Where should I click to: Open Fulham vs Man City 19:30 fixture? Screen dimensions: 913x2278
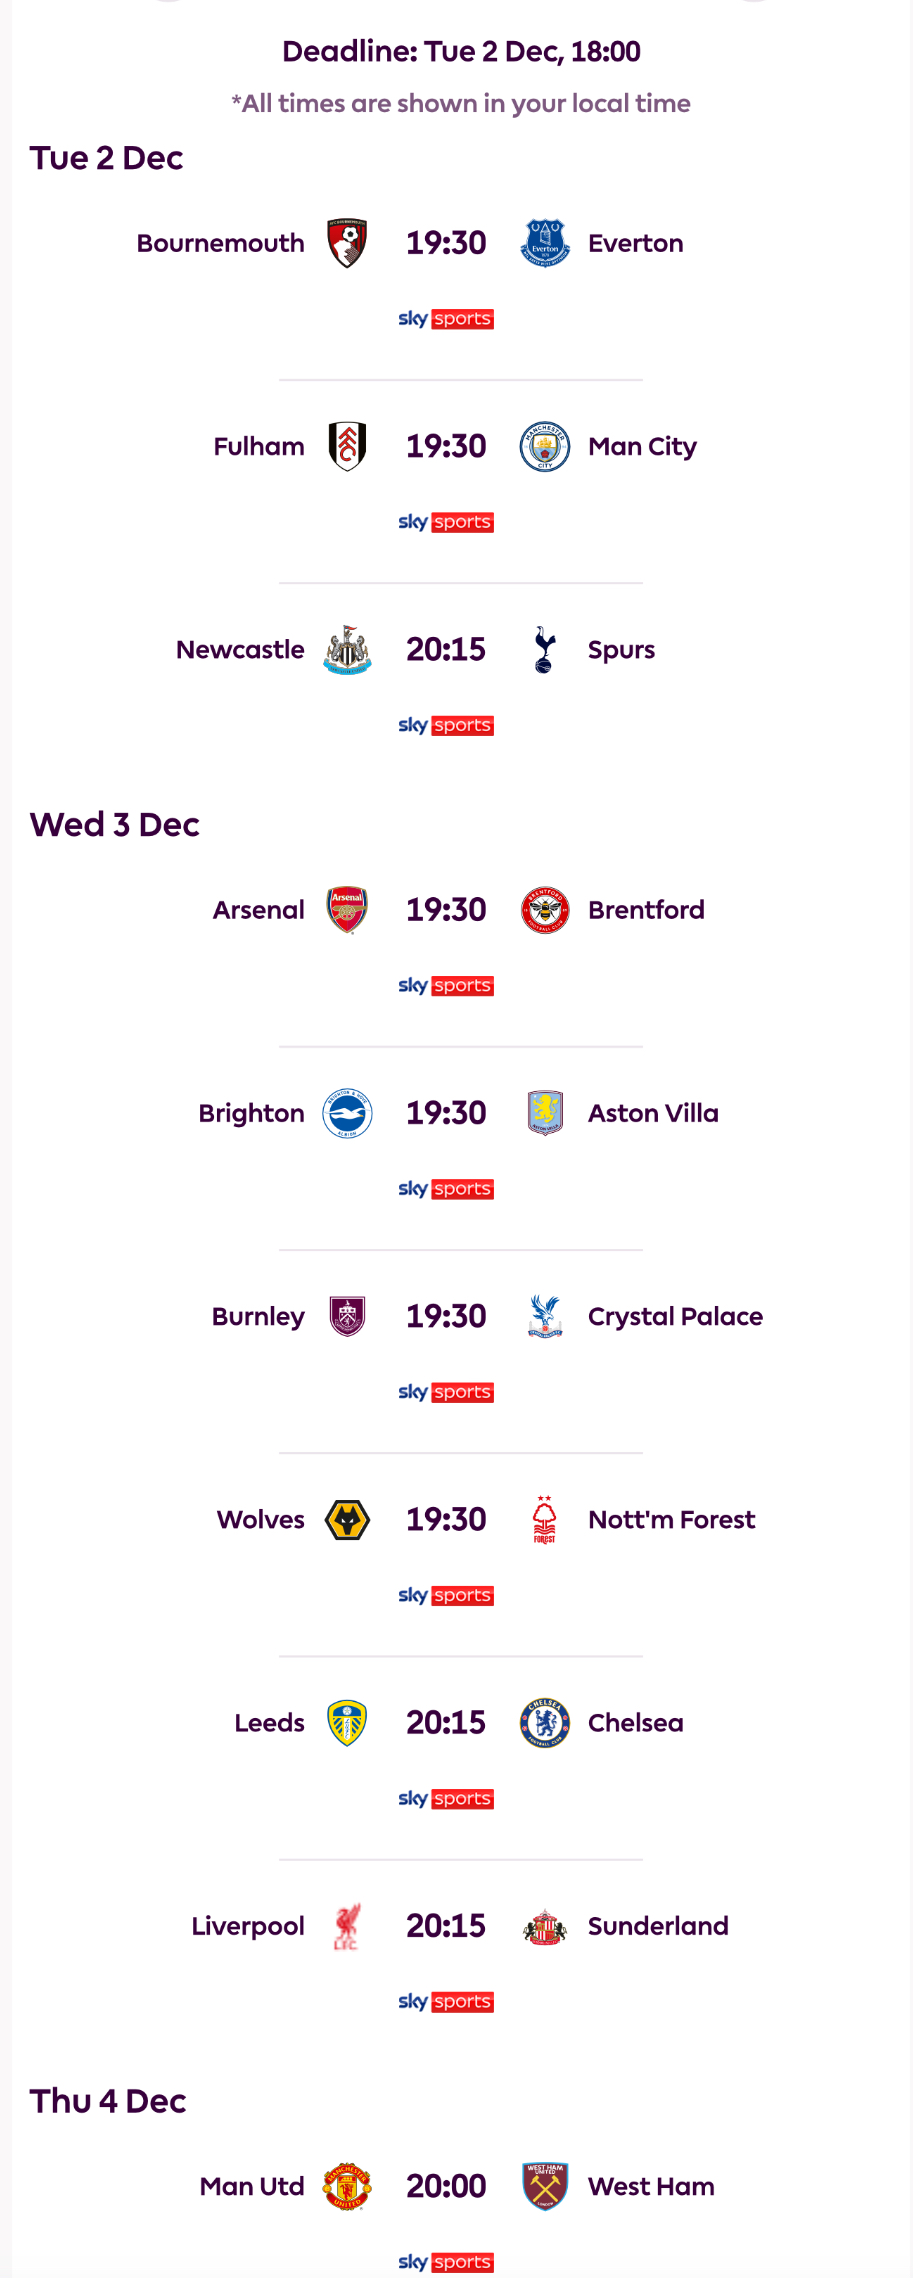point(446,446)
